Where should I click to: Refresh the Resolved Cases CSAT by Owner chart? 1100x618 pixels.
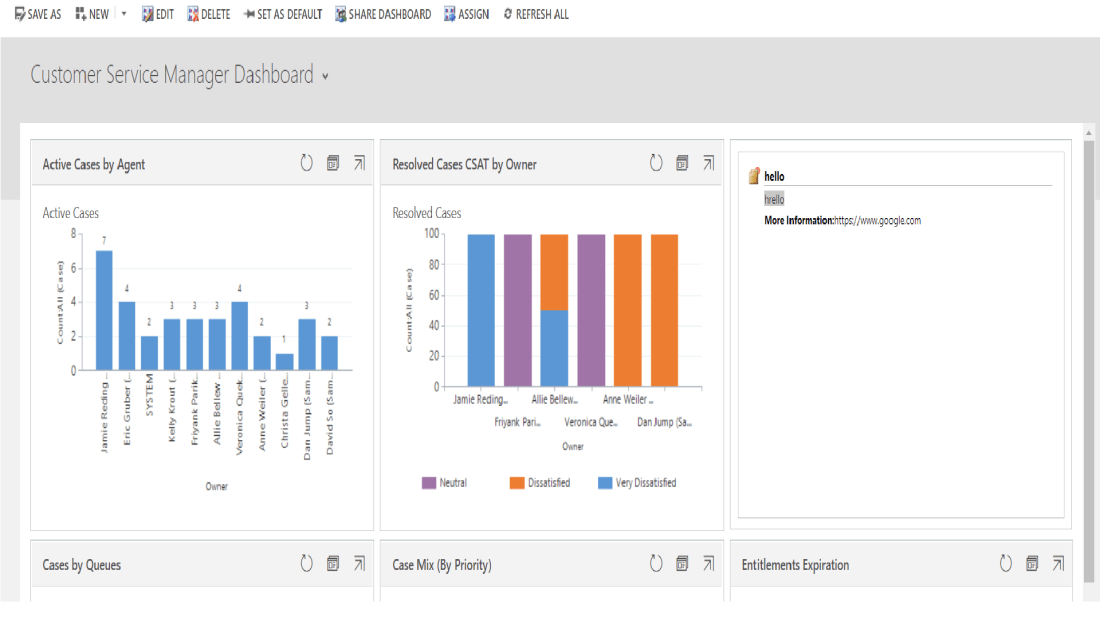[656, 164]
